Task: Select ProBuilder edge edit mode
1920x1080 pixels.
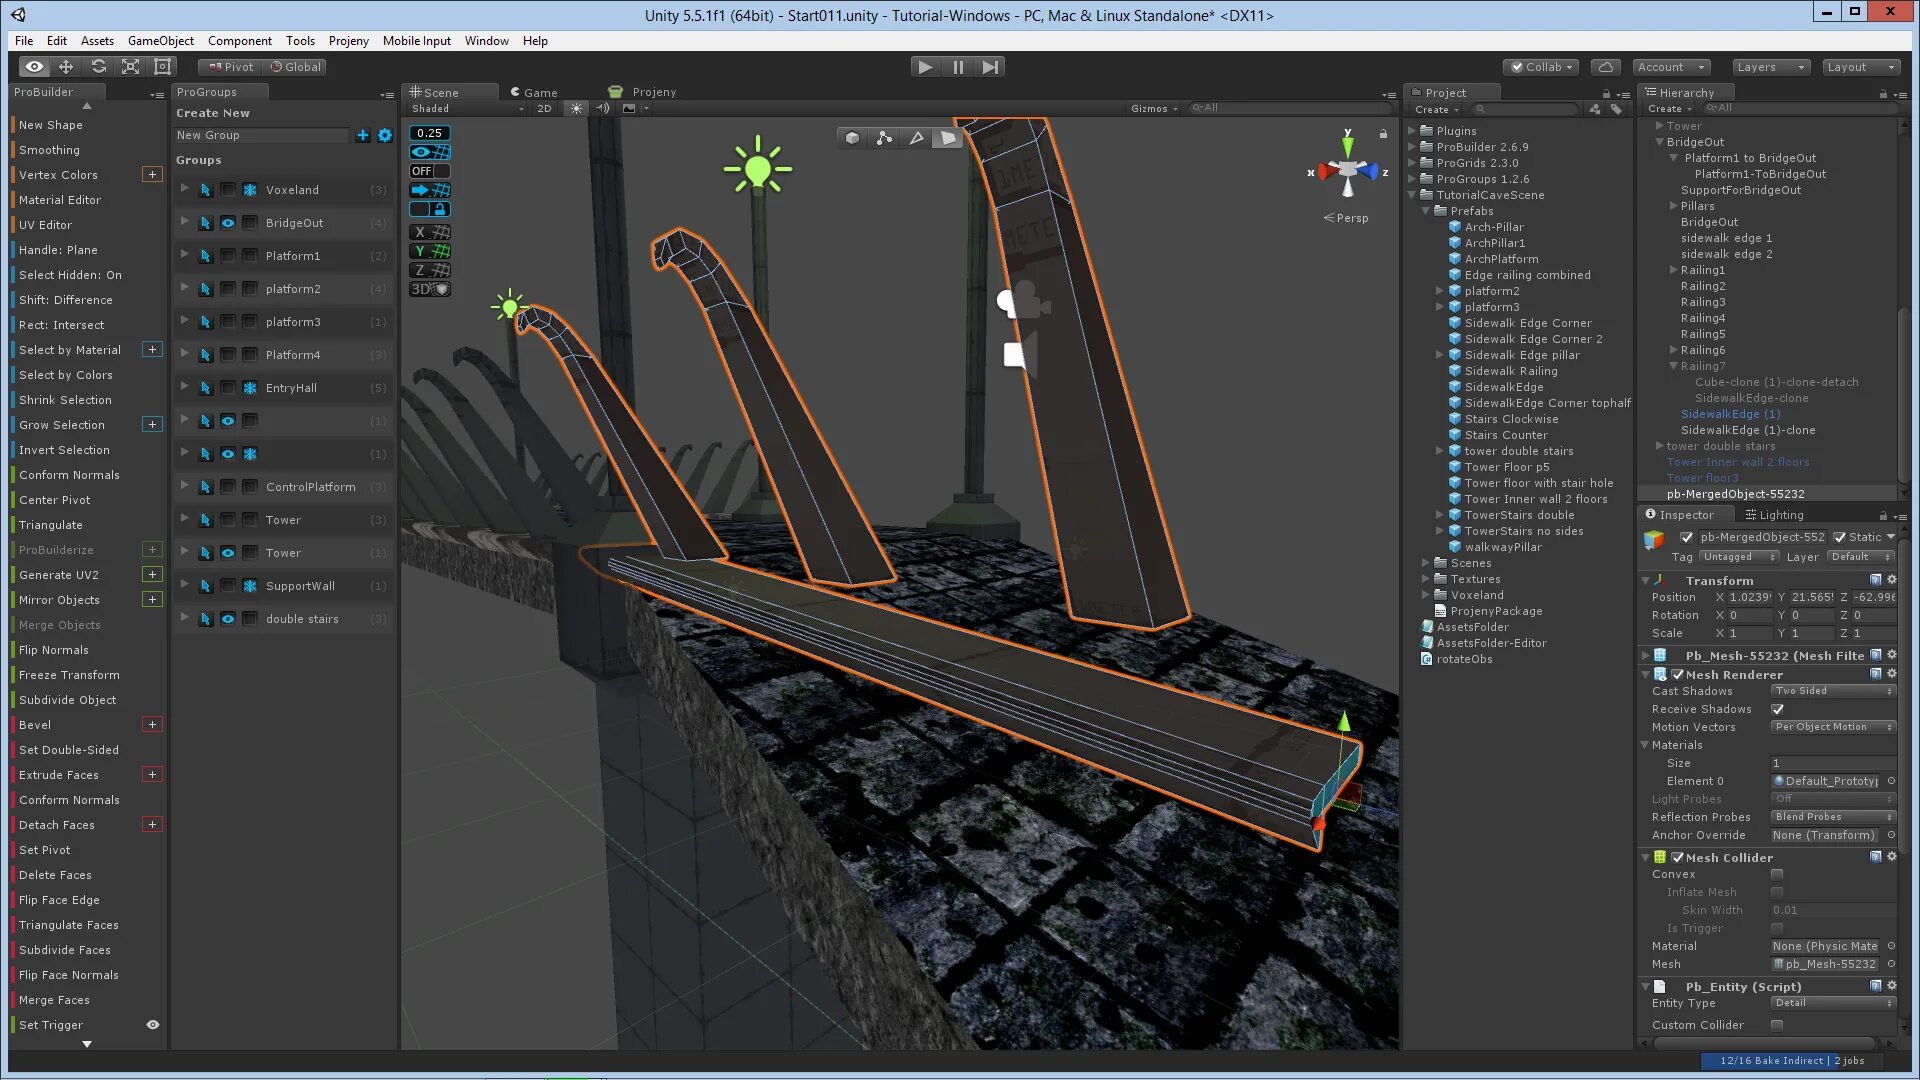Action: pos(916,138)
